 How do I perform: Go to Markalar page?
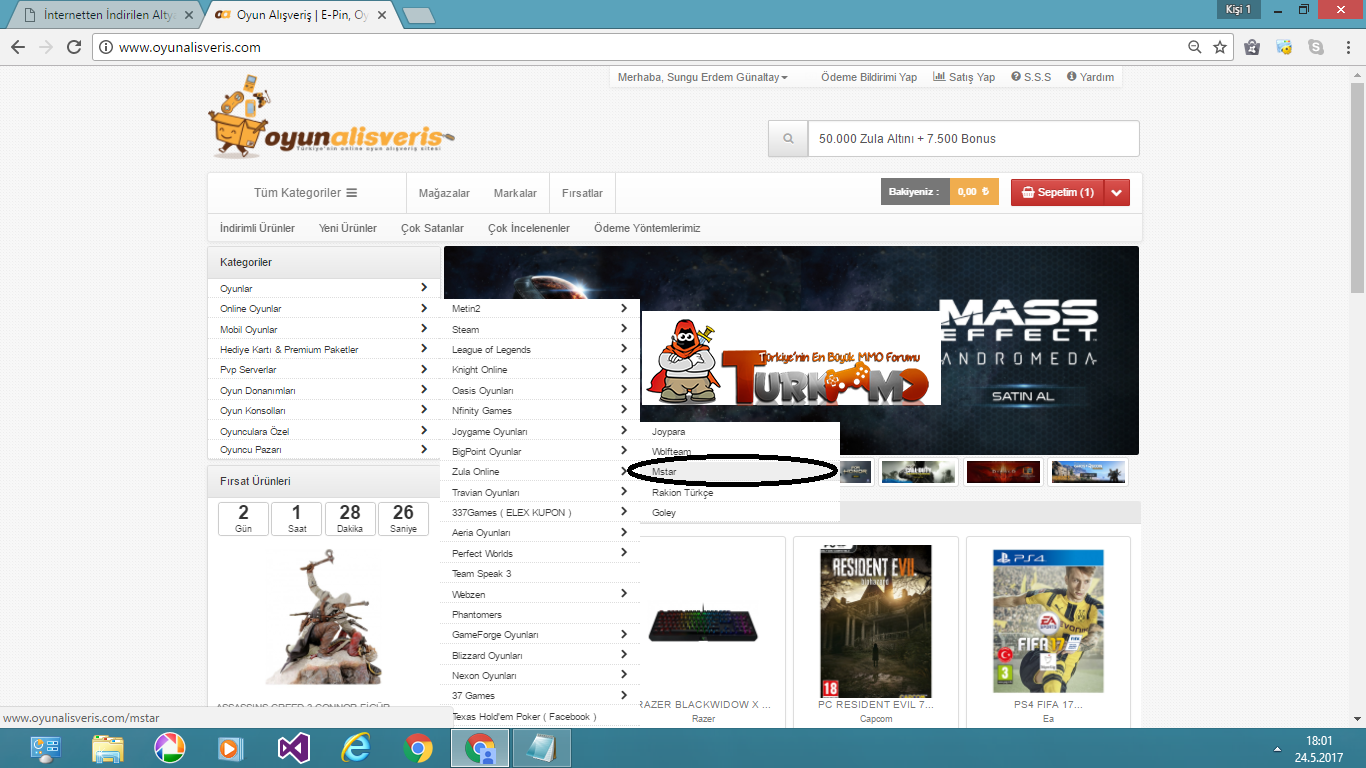[515, 193]
